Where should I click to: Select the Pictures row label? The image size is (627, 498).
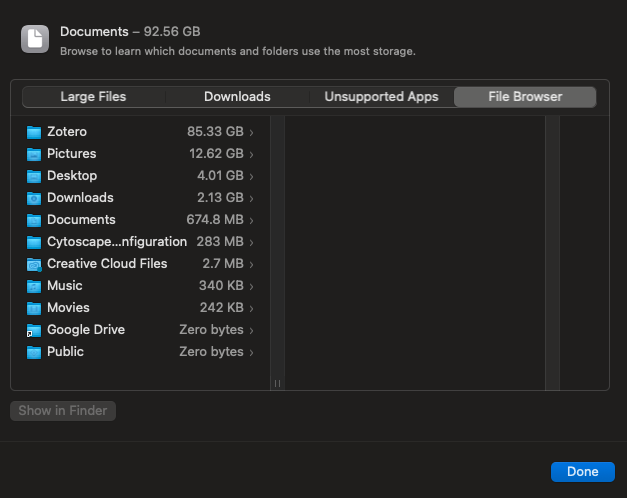pos(72,154)
